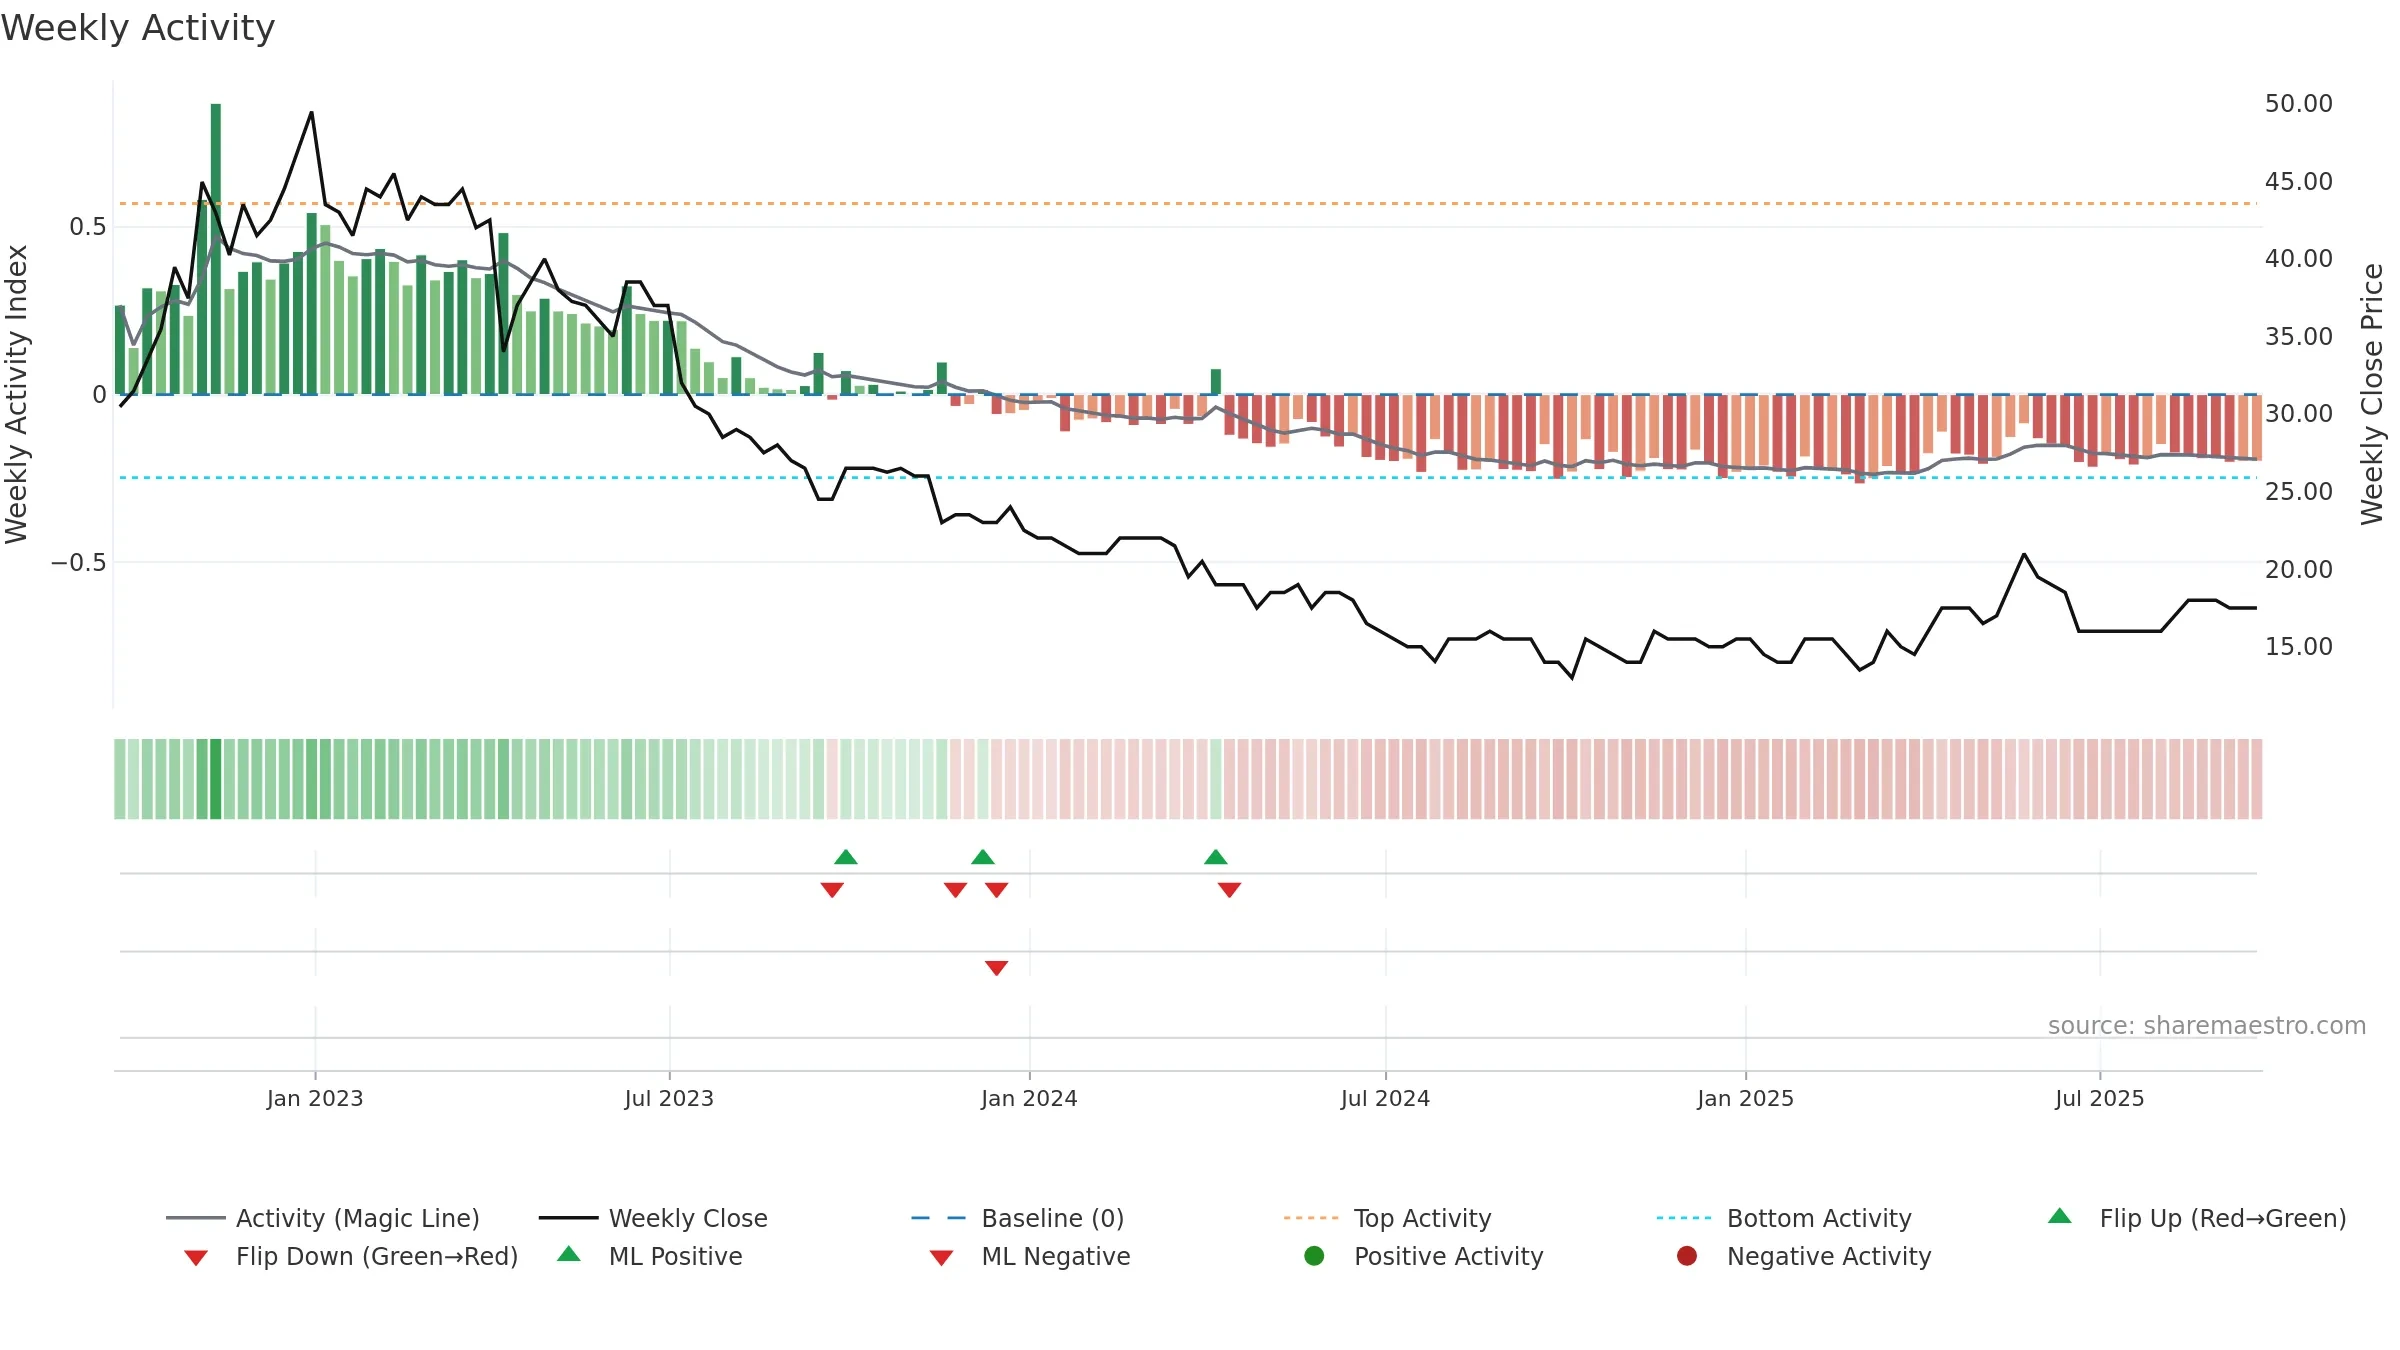Click the Weekly Close line peak above 45.00
Viewport: 2400px width, 1350px height.
coord(311,114)
